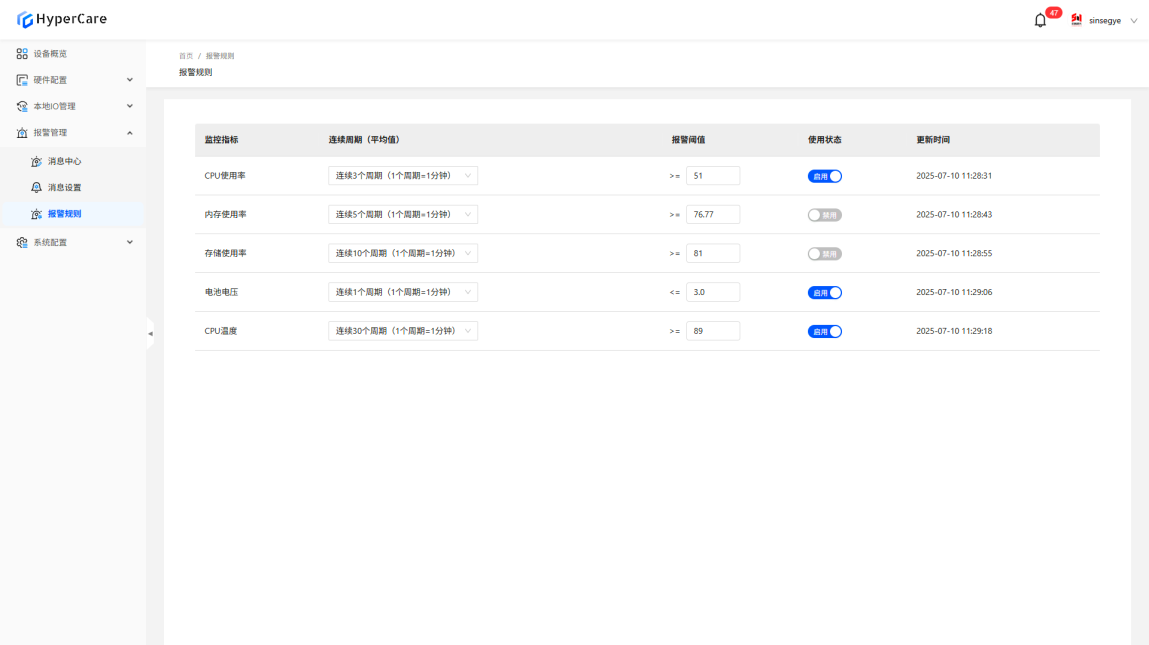Screen dimensions: 1149x645
Task: Click the 消息中心 icon
Action: [x=37, y=161]
